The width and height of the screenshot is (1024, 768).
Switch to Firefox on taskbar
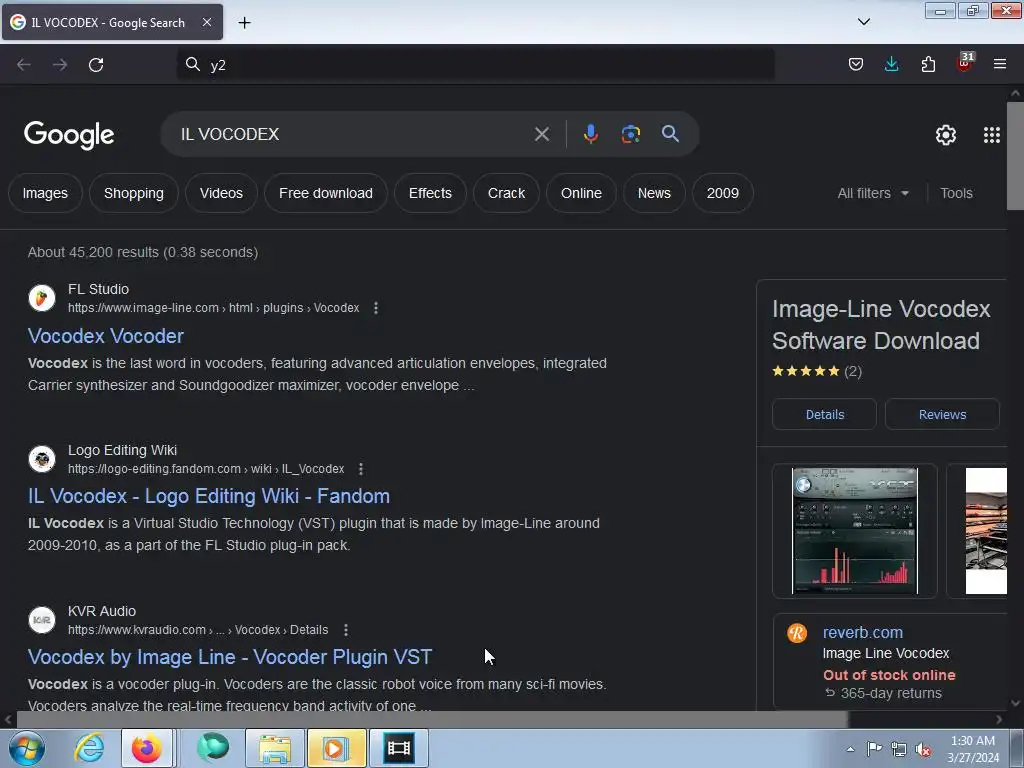pyautogui.click(x=147, y=748)
